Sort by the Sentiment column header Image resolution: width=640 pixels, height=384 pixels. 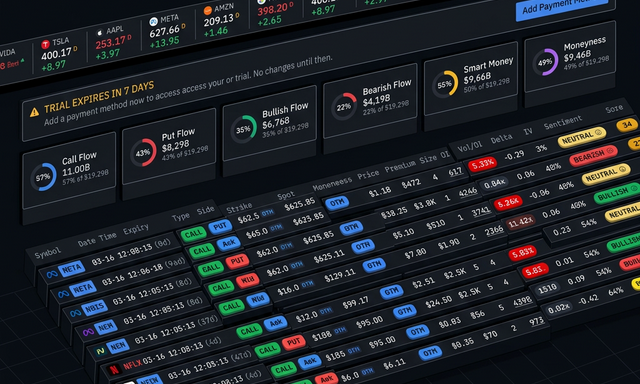(x=562, y=122)
